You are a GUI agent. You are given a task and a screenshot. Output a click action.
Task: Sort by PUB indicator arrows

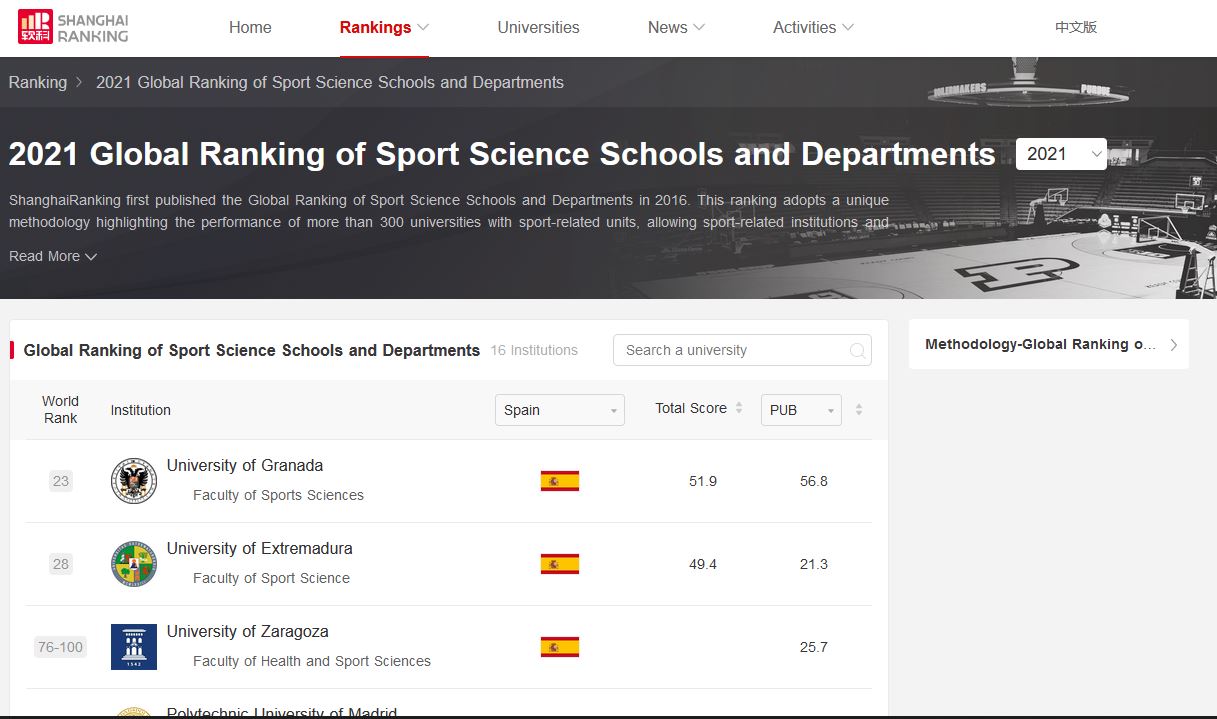(x=859, y=410)
